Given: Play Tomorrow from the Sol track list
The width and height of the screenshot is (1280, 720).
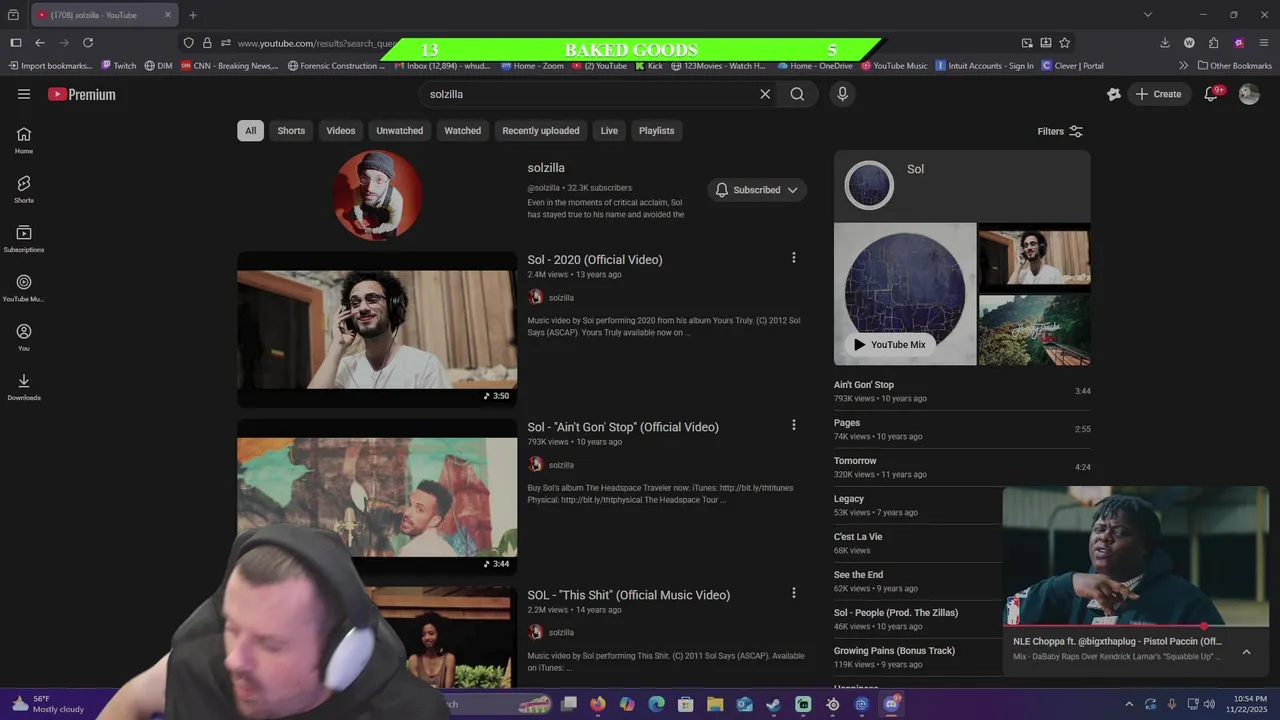Looking at the screenshot, I should click(x=962, y=467).
